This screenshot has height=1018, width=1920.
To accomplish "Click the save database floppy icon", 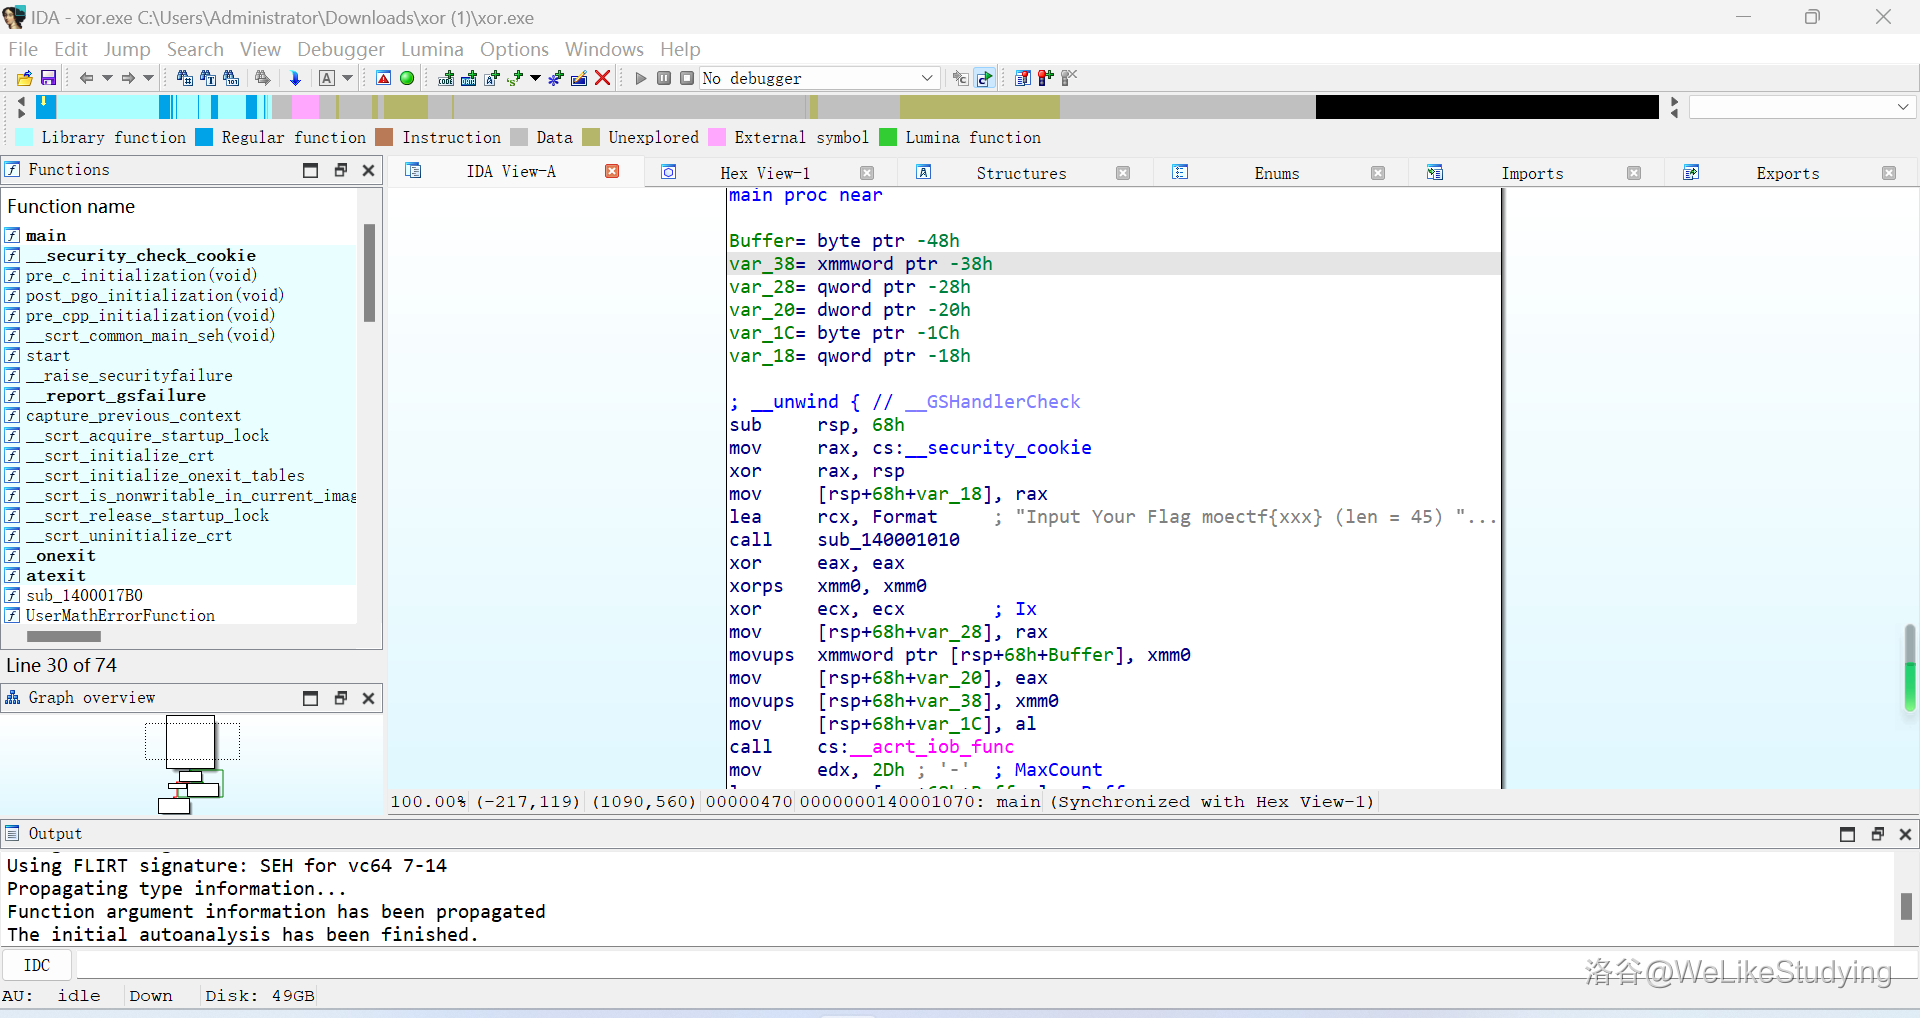I will 47,78.
